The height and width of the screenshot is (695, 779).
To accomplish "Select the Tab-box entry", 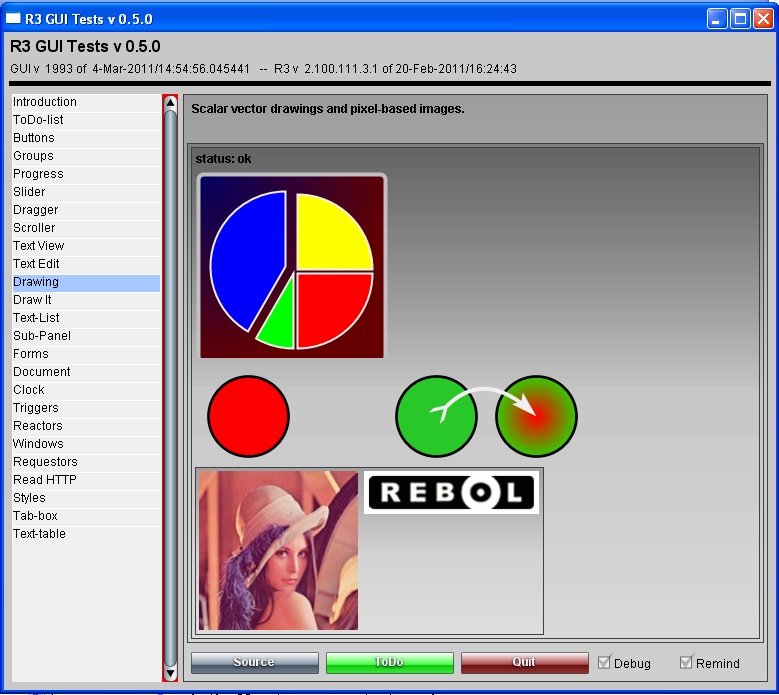I will 86,516.
